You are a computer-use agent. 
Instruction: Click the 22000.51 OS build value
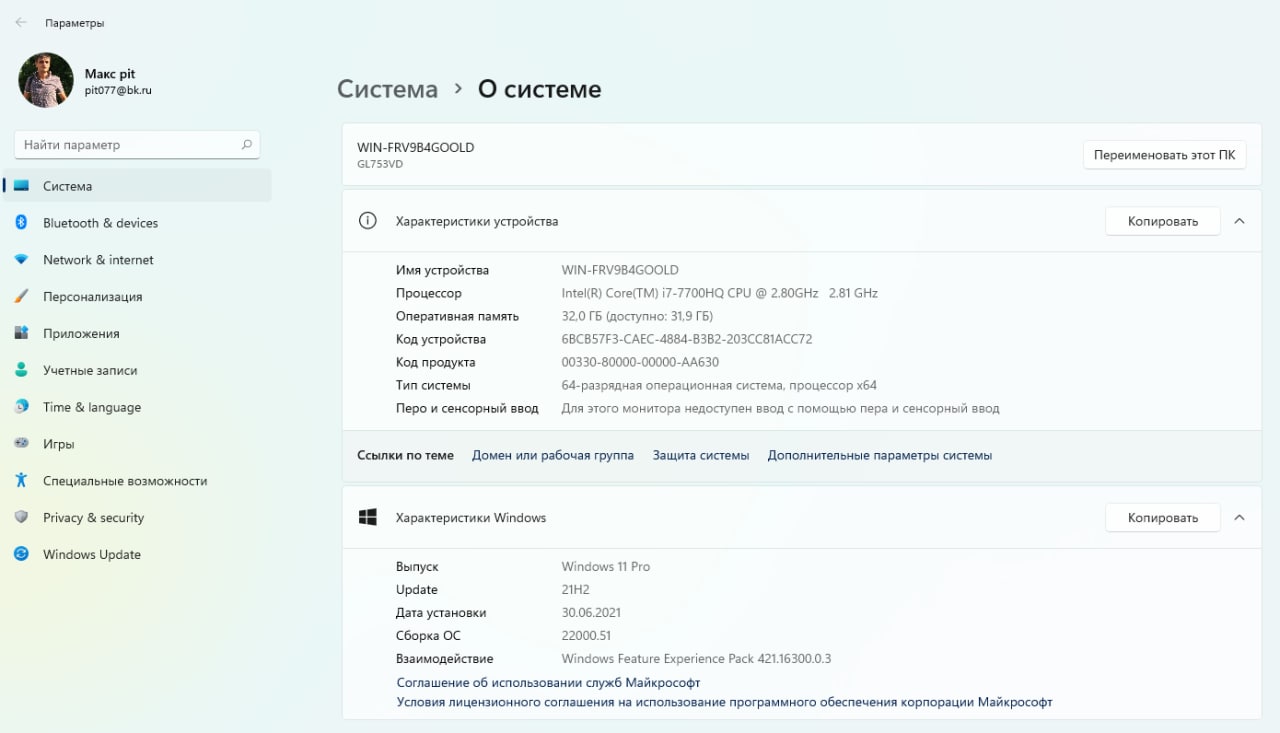click(586, 635)
